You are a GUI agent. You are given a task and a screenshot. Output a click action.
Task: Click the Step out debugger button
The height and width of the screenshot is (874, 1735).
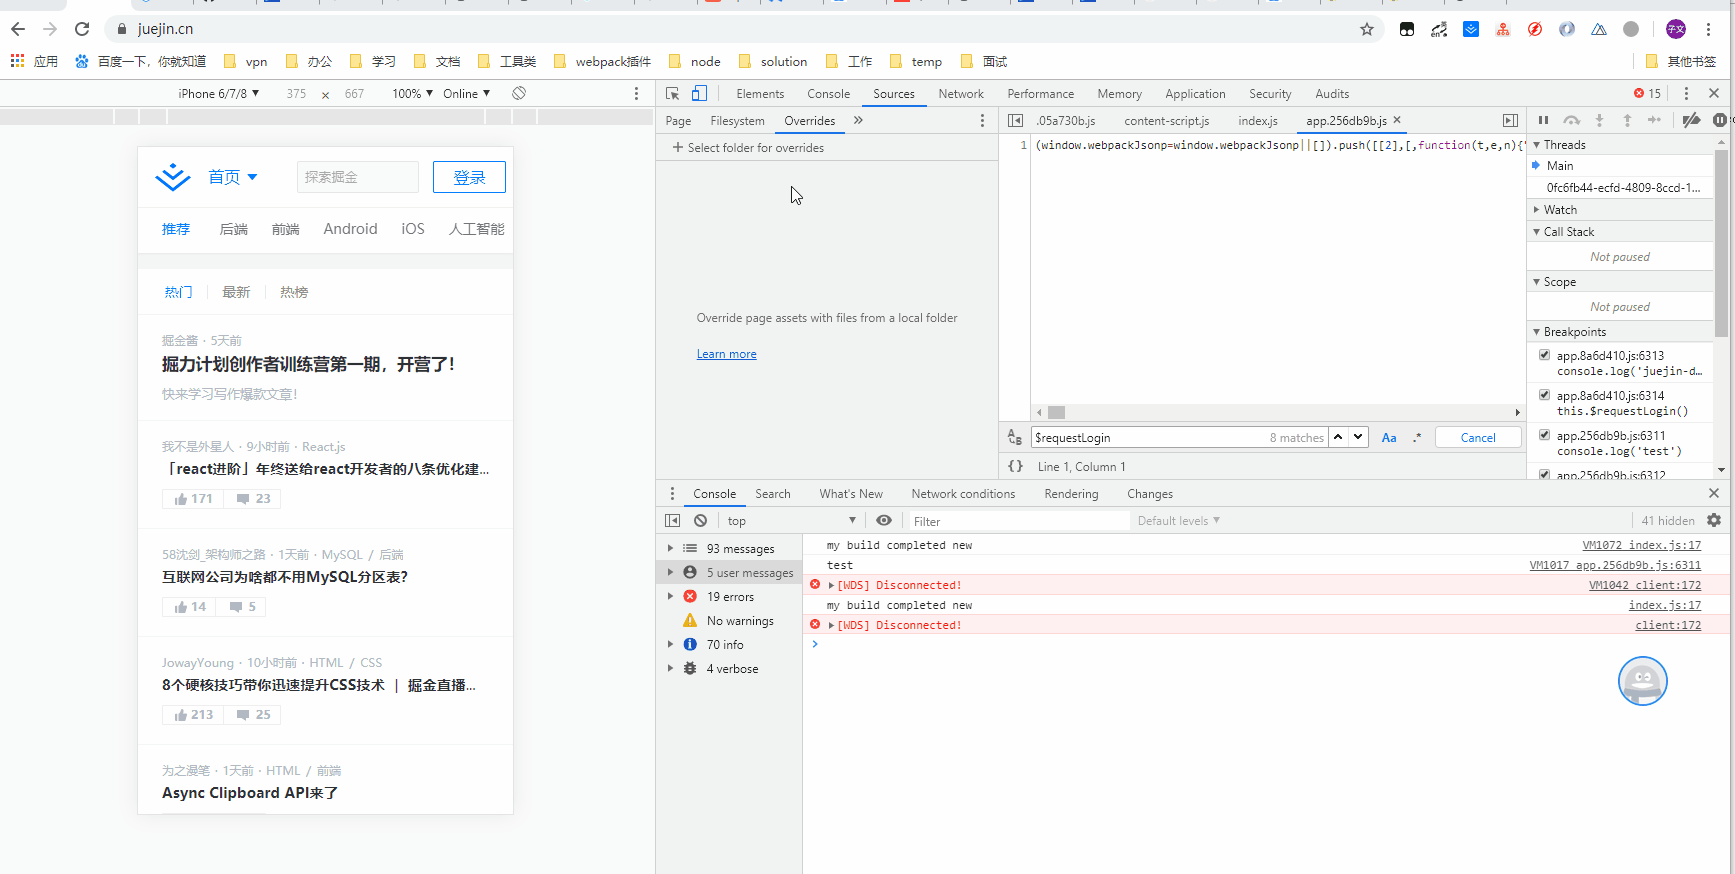[x=1627, y=120]
